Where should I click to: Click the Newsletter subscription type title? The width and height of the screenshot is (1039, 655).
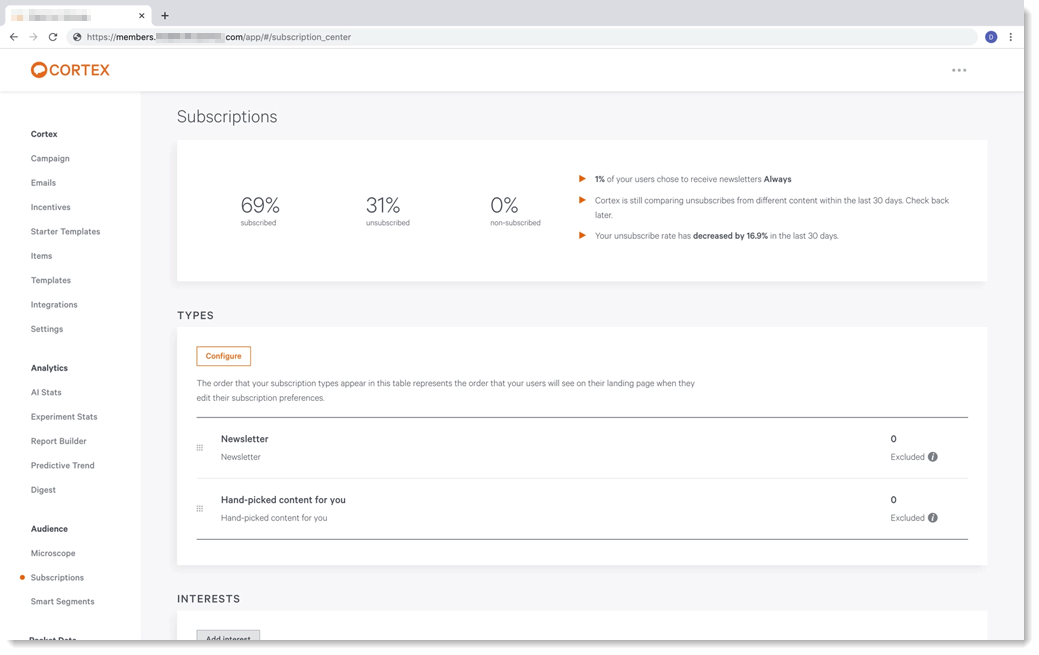pos(245,439)
